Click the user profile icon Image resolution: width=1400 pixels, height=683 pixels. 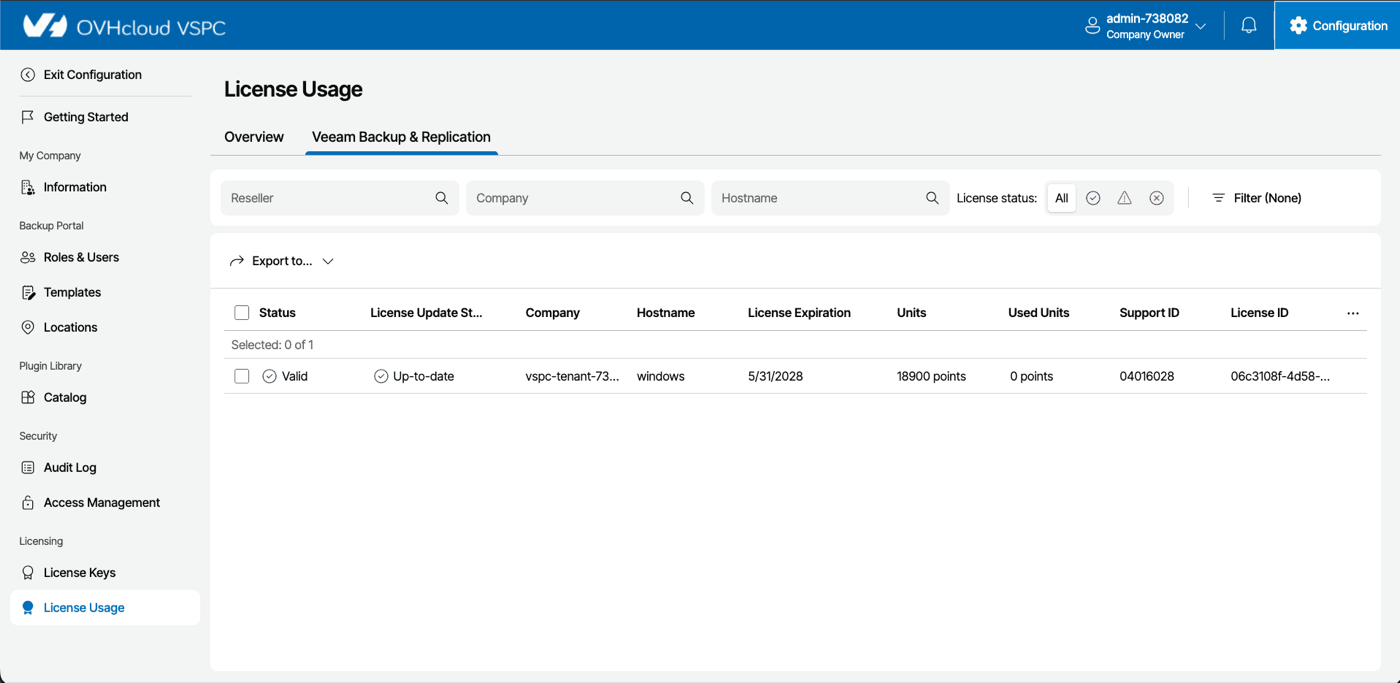[x=1092, y=25]
